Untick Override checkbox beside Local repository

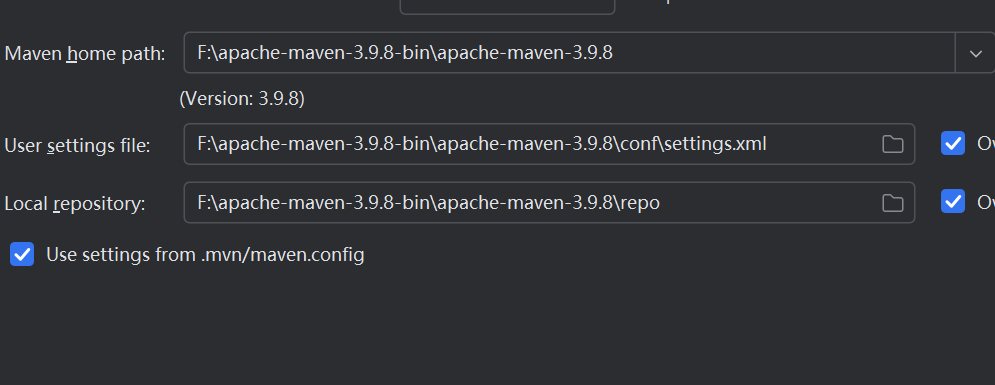click(x=952, y=201)
